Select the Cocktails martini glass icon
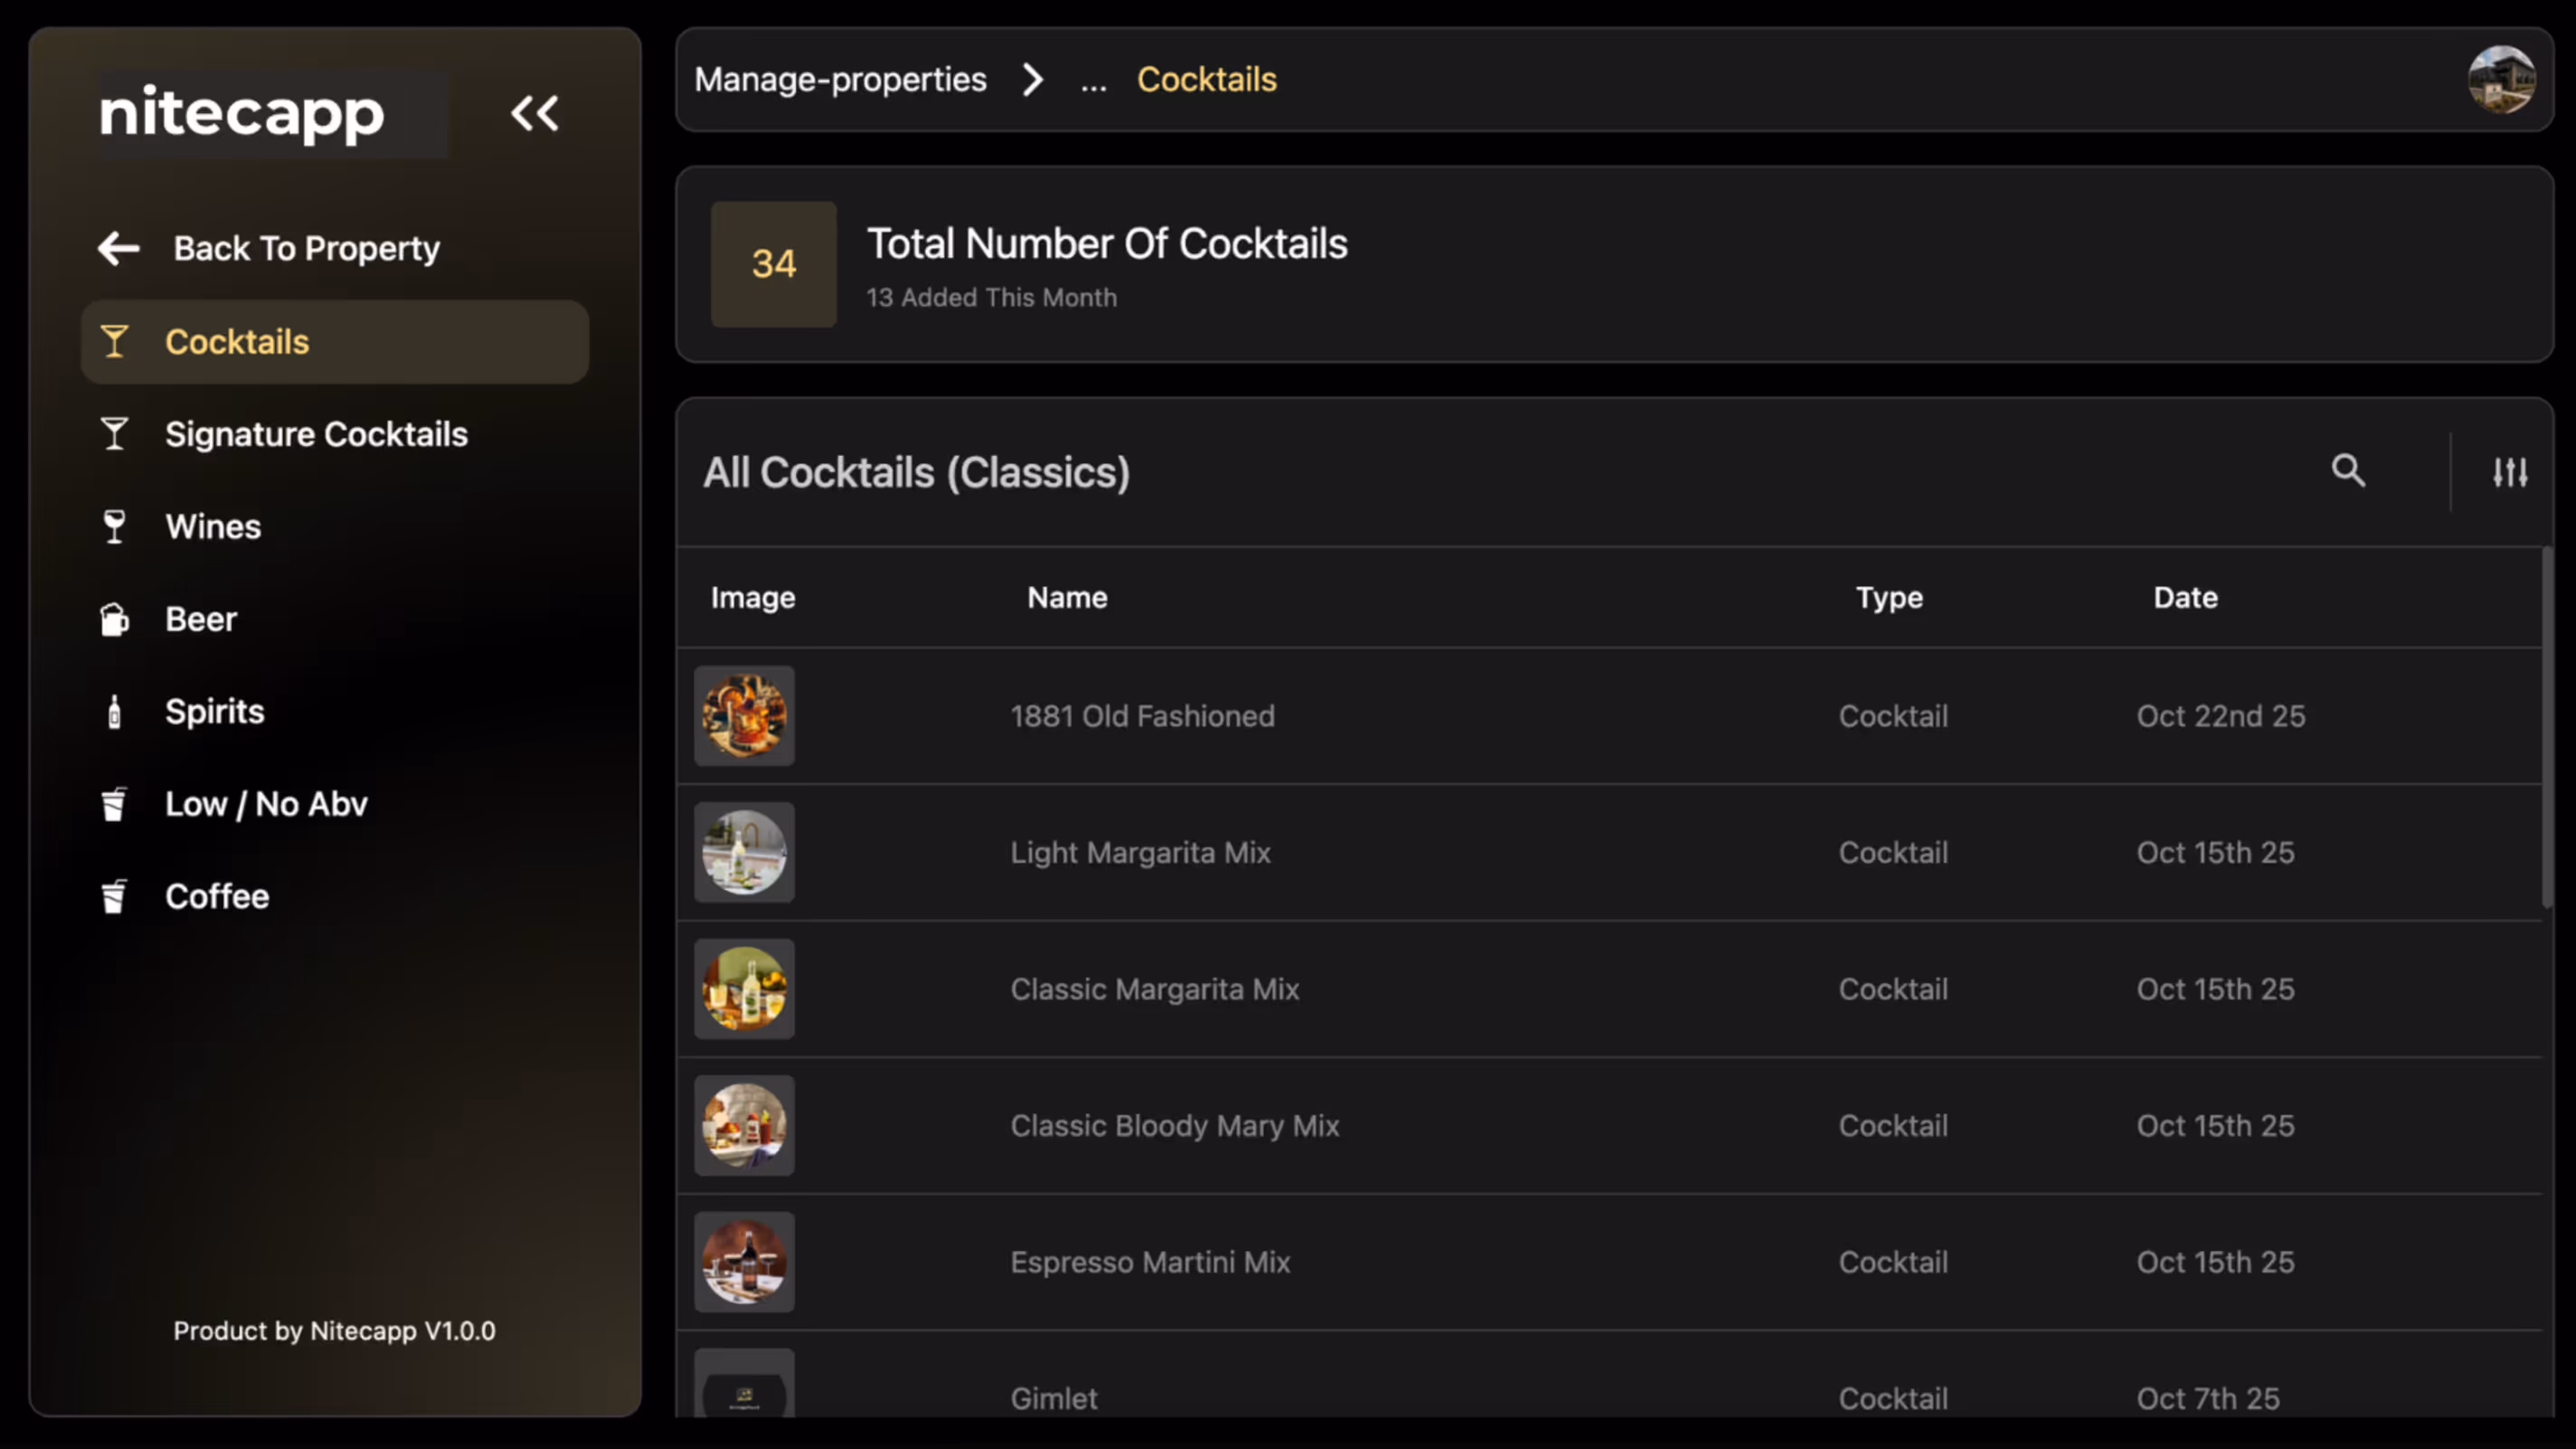Screen dimensions: 2576x1449 114,341
